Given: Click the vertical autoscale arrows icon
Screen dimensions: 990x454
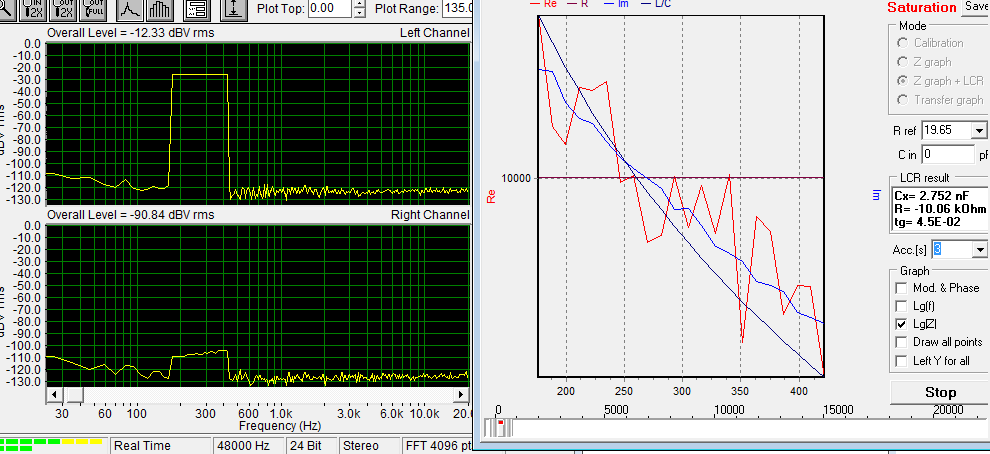Looking at the screenshot, I should pyautogui.click(x=234, y=9).
